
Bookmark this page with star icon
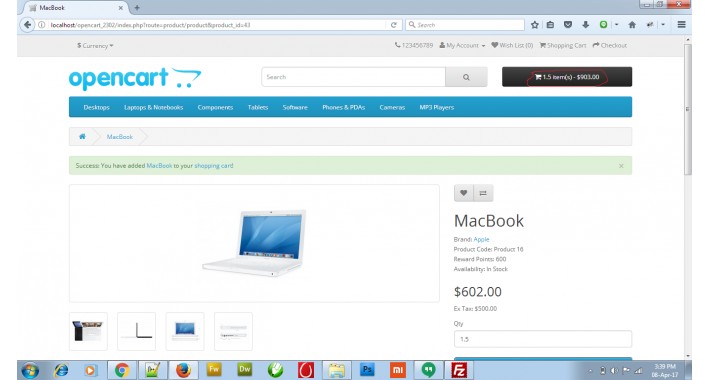[535, 25]
